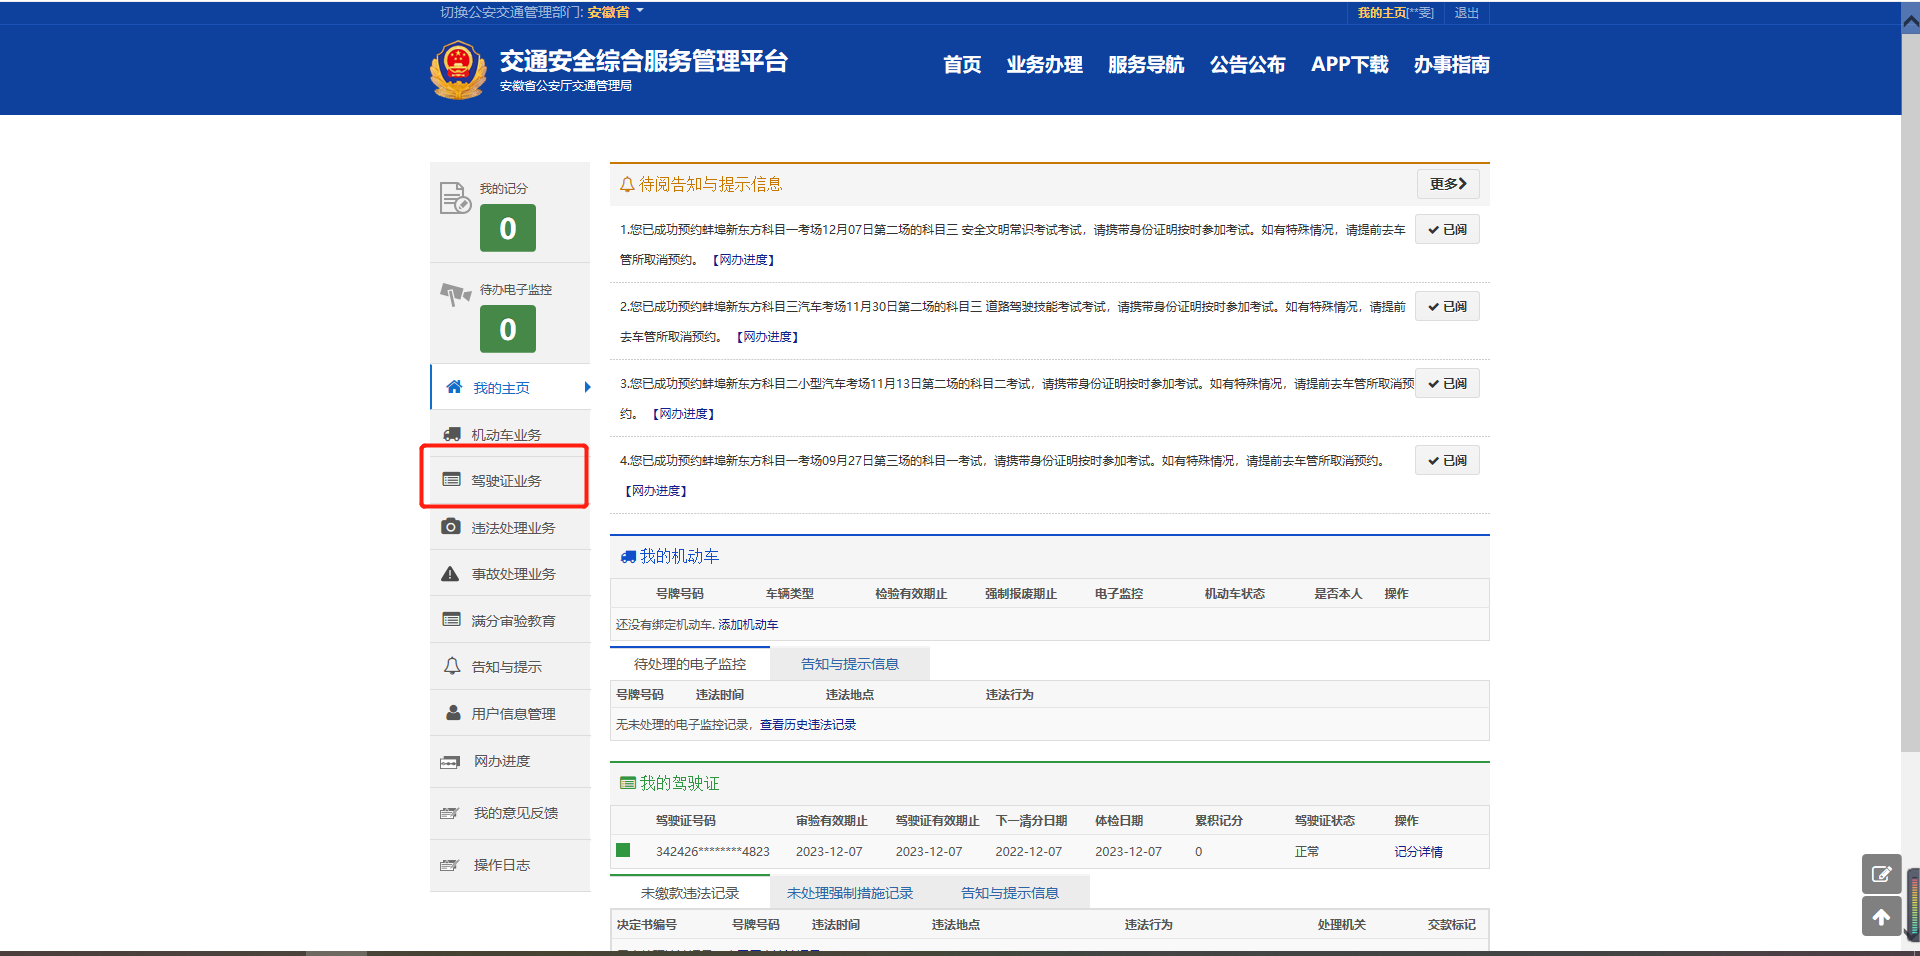This screenshot has height=956, width=1920.
Task: Click the person icon for 用户信息管理
Action: pyautogui.click(x=453, y=713)
